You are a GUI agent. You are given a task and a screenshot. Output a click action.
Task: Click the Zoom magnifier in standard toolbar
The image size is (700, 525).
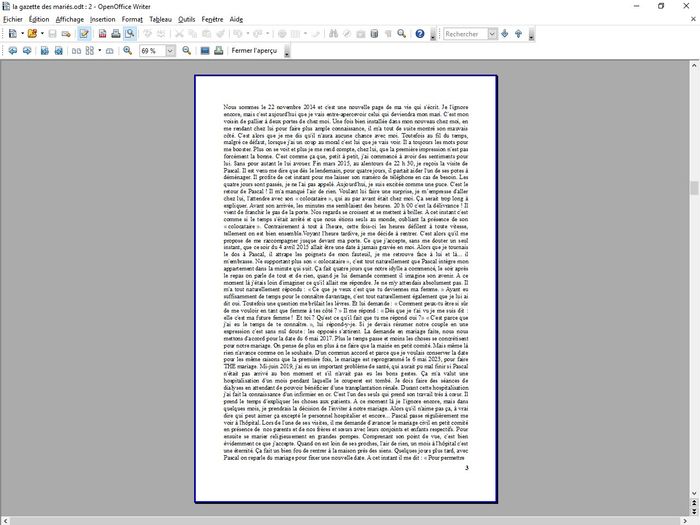pos(402,33)
